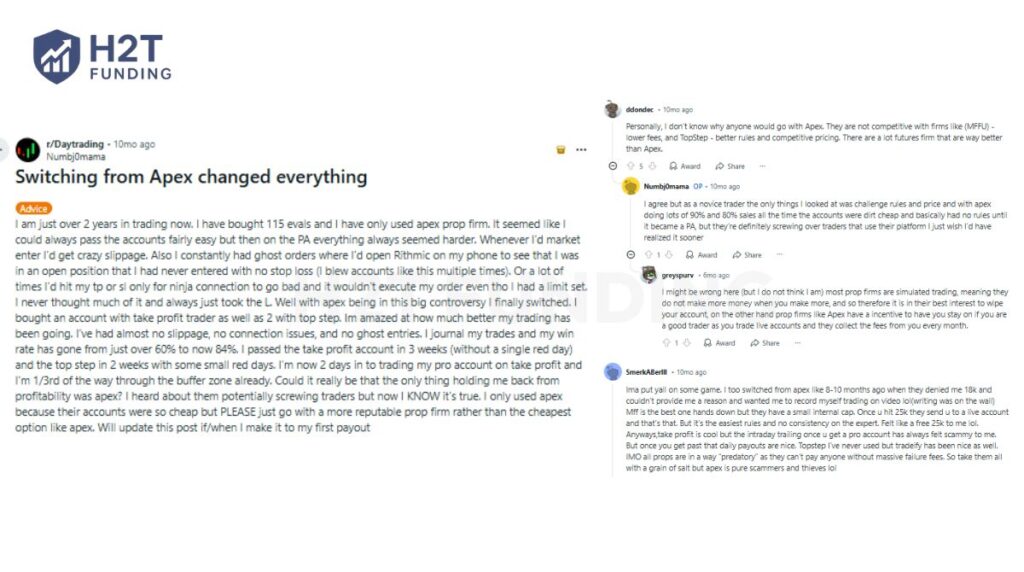Click the r/Daytrading subreddit avatar icon

coord(28,150)
